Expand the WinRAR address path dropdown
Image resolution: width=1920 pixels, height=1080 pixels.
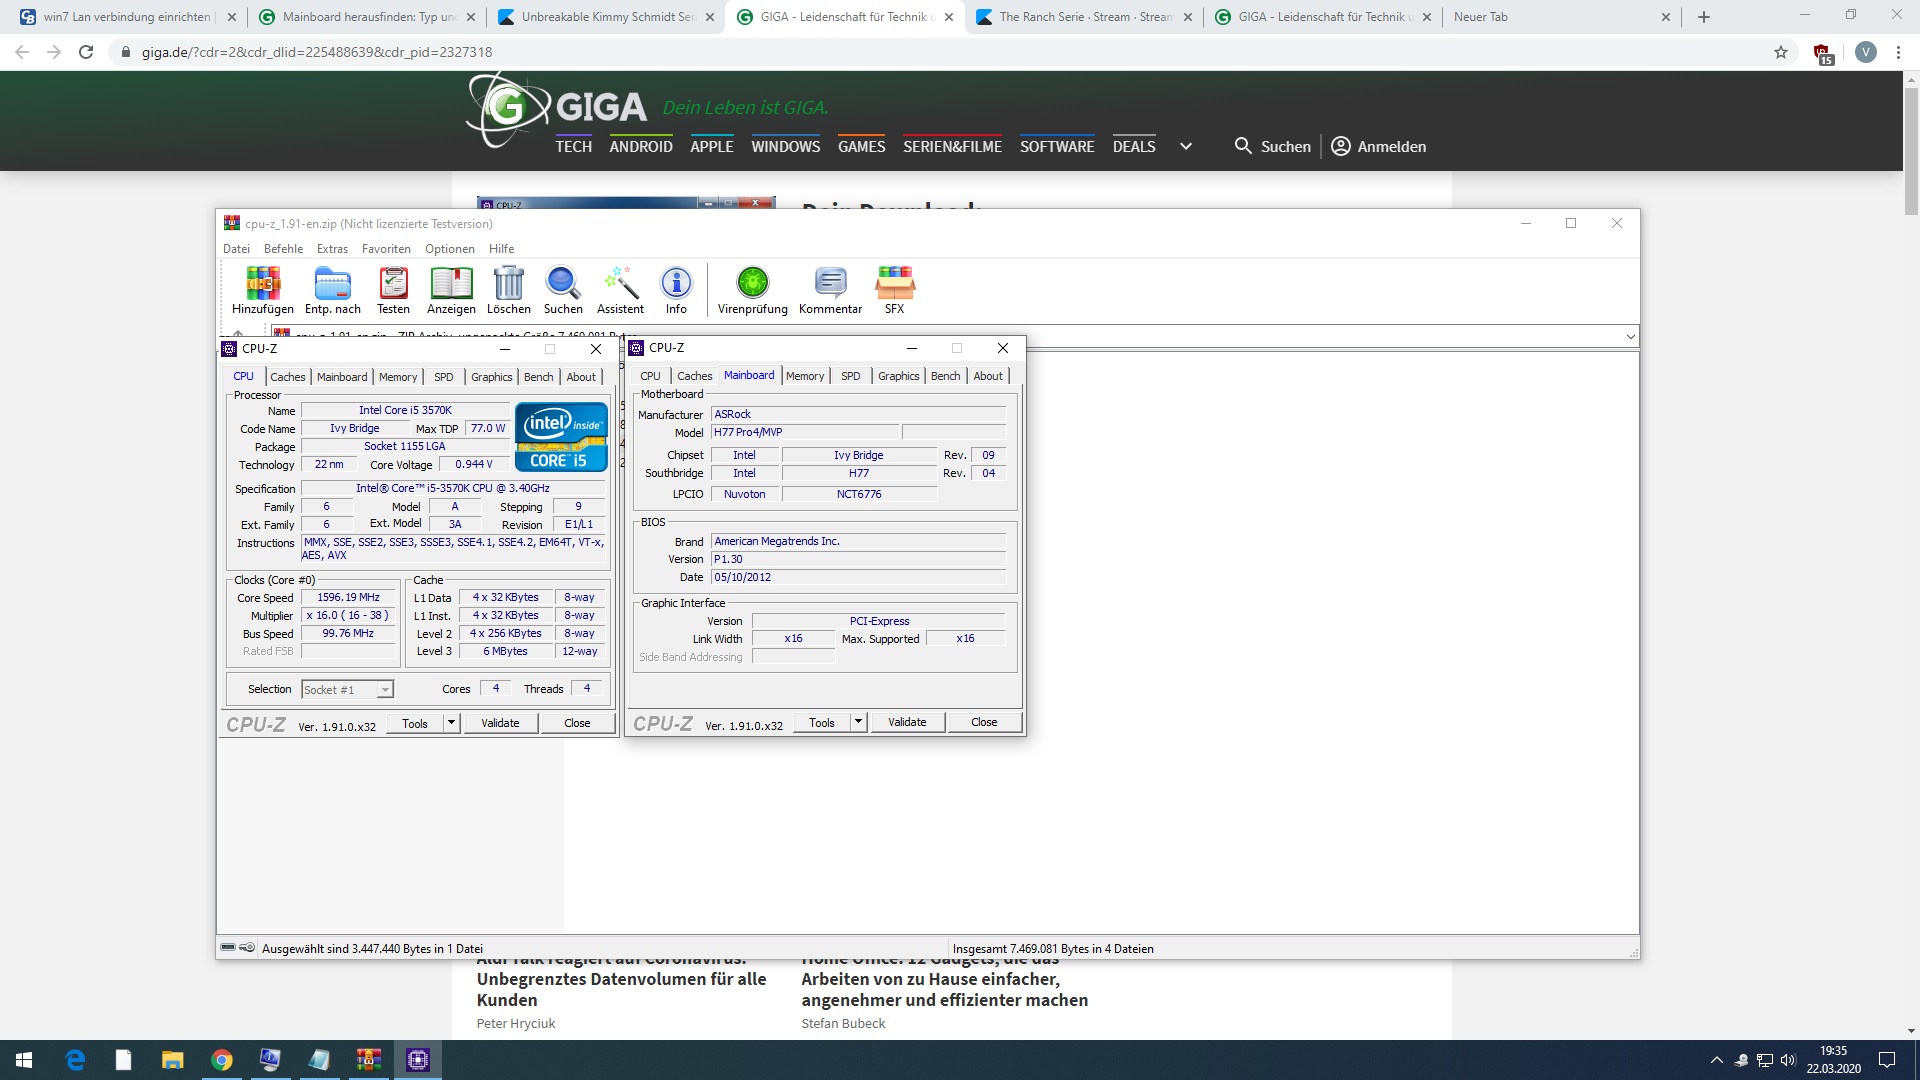1631,337
